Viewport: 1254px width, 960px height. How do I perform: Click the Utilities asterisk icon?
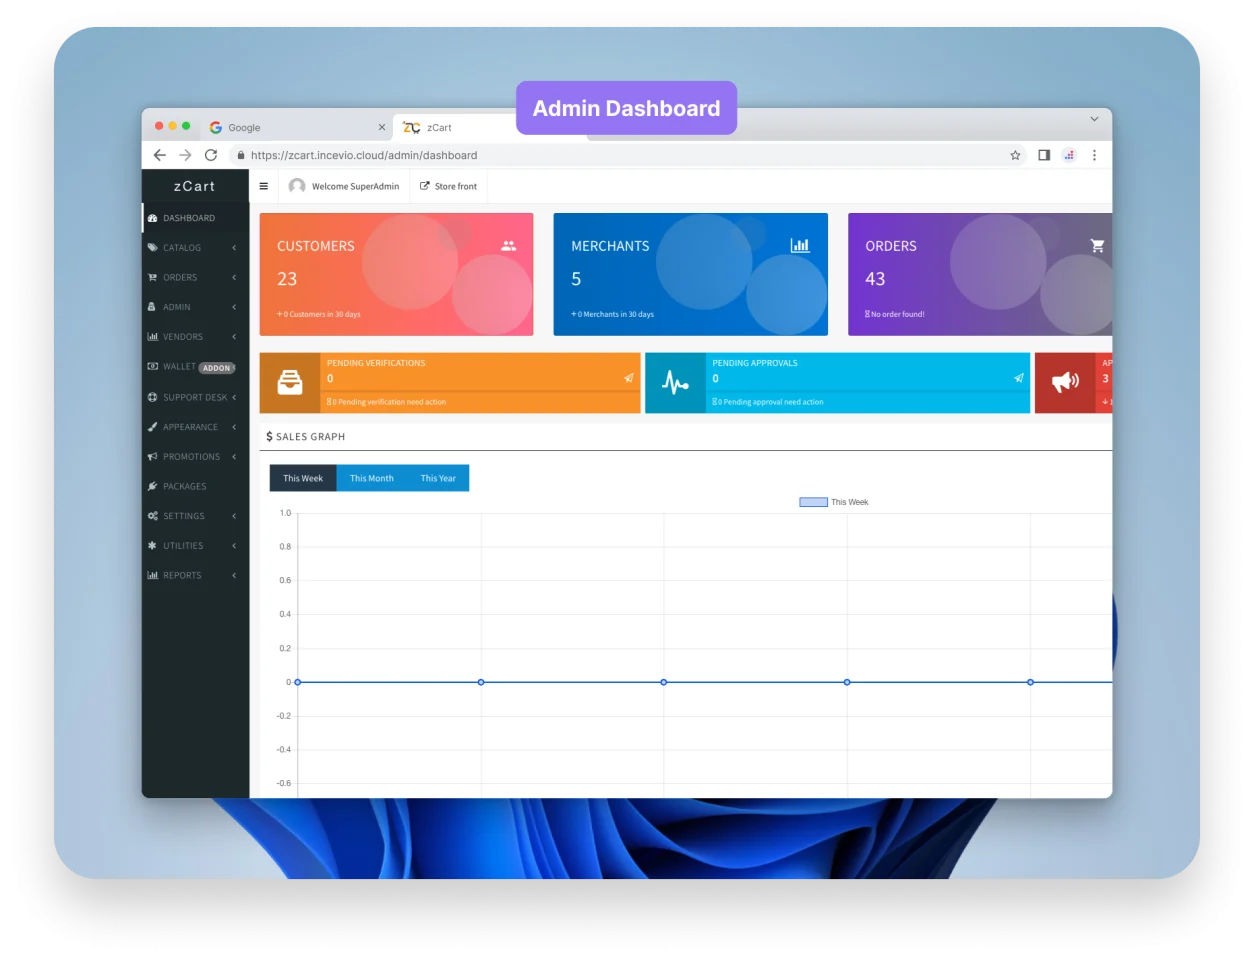[152, 546]
